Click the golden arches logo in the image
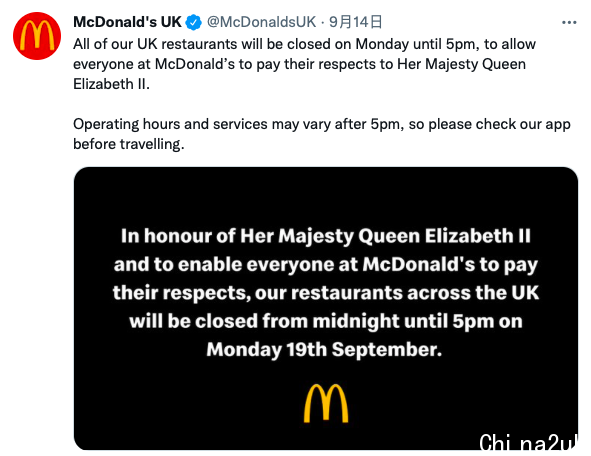 point(326,403)
